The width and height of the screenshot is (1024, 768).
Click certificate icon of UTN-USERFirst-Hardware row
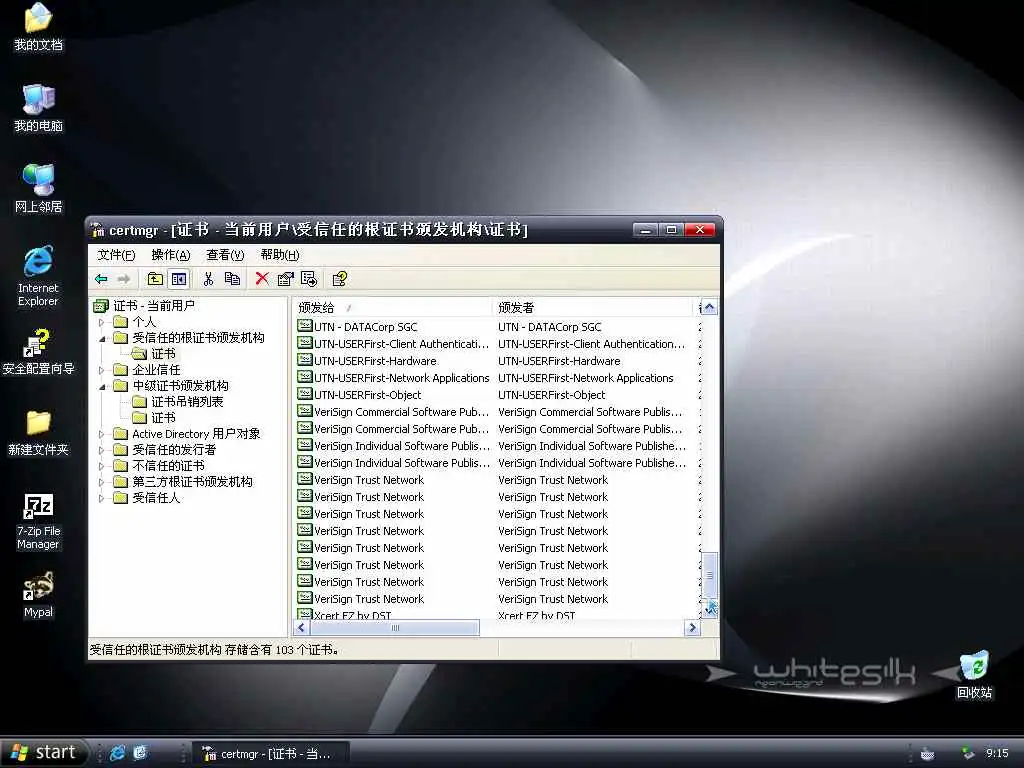[x=304, y=360]
